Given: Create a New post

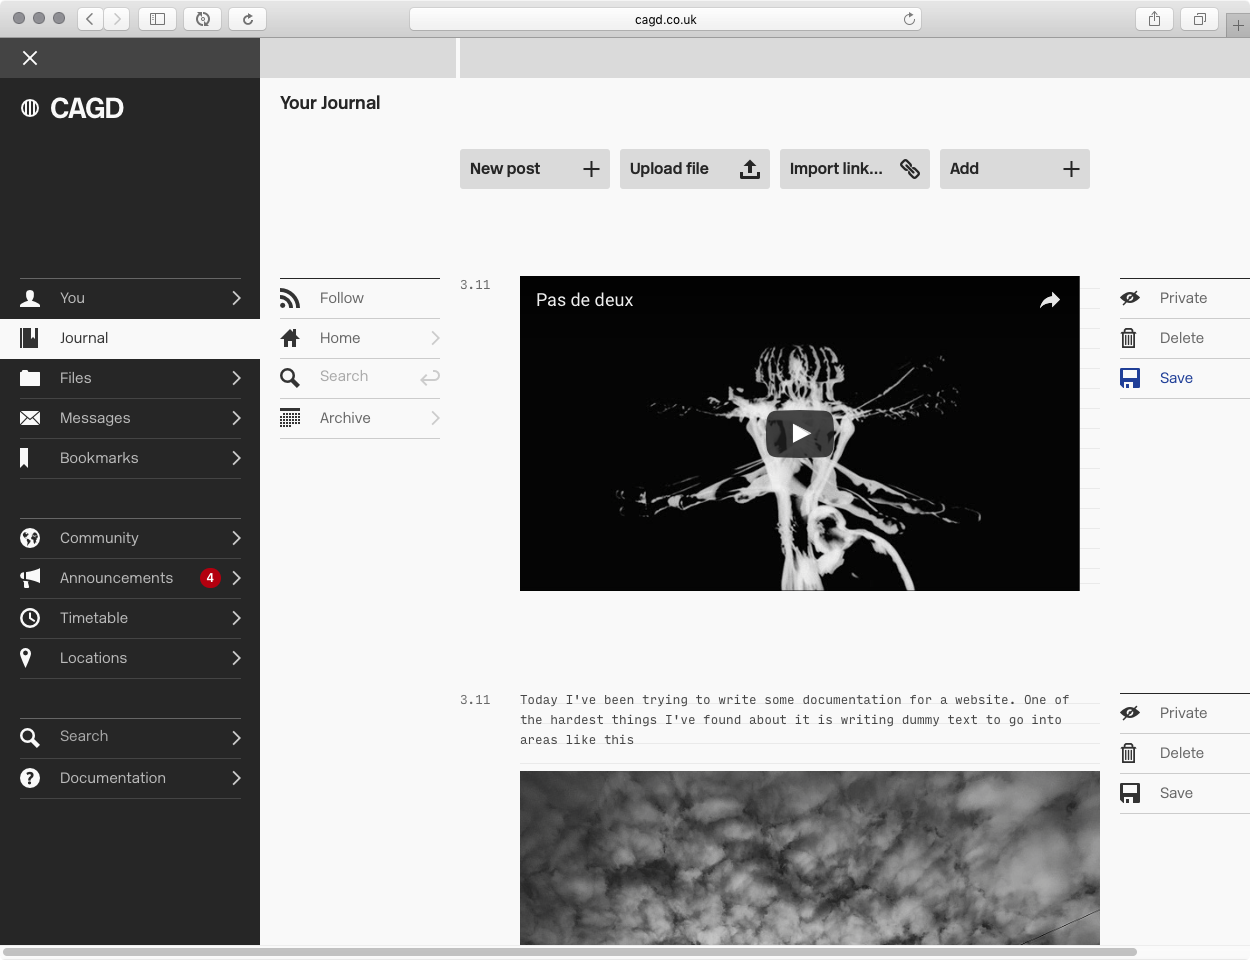Looking at the screenshot, I should (535, 169).
